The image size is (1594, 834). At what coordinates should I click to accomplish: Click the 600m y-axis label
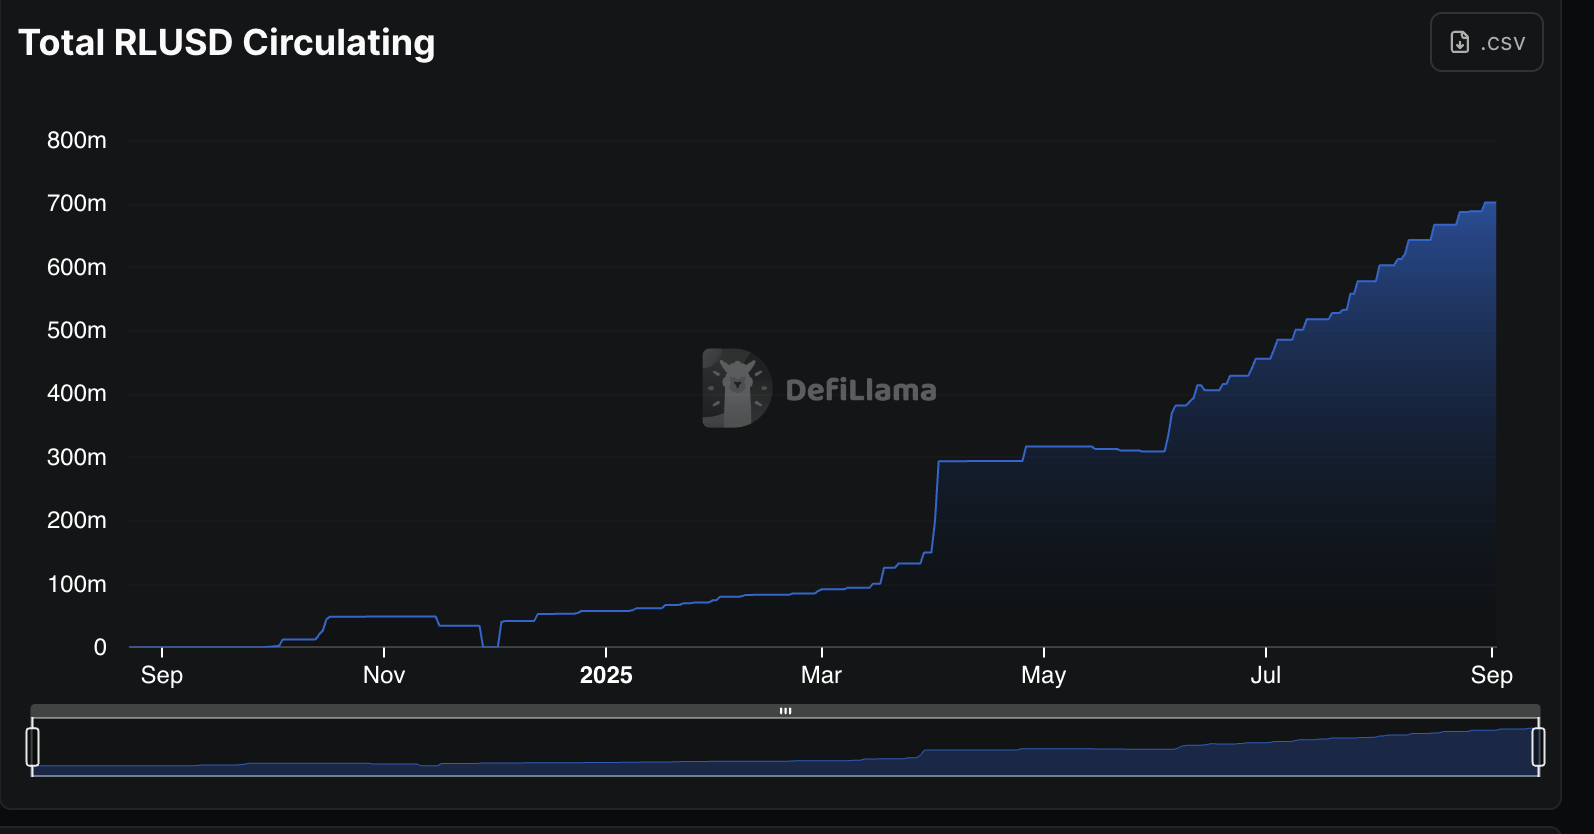pyautogui.click(x=77, y=267)
